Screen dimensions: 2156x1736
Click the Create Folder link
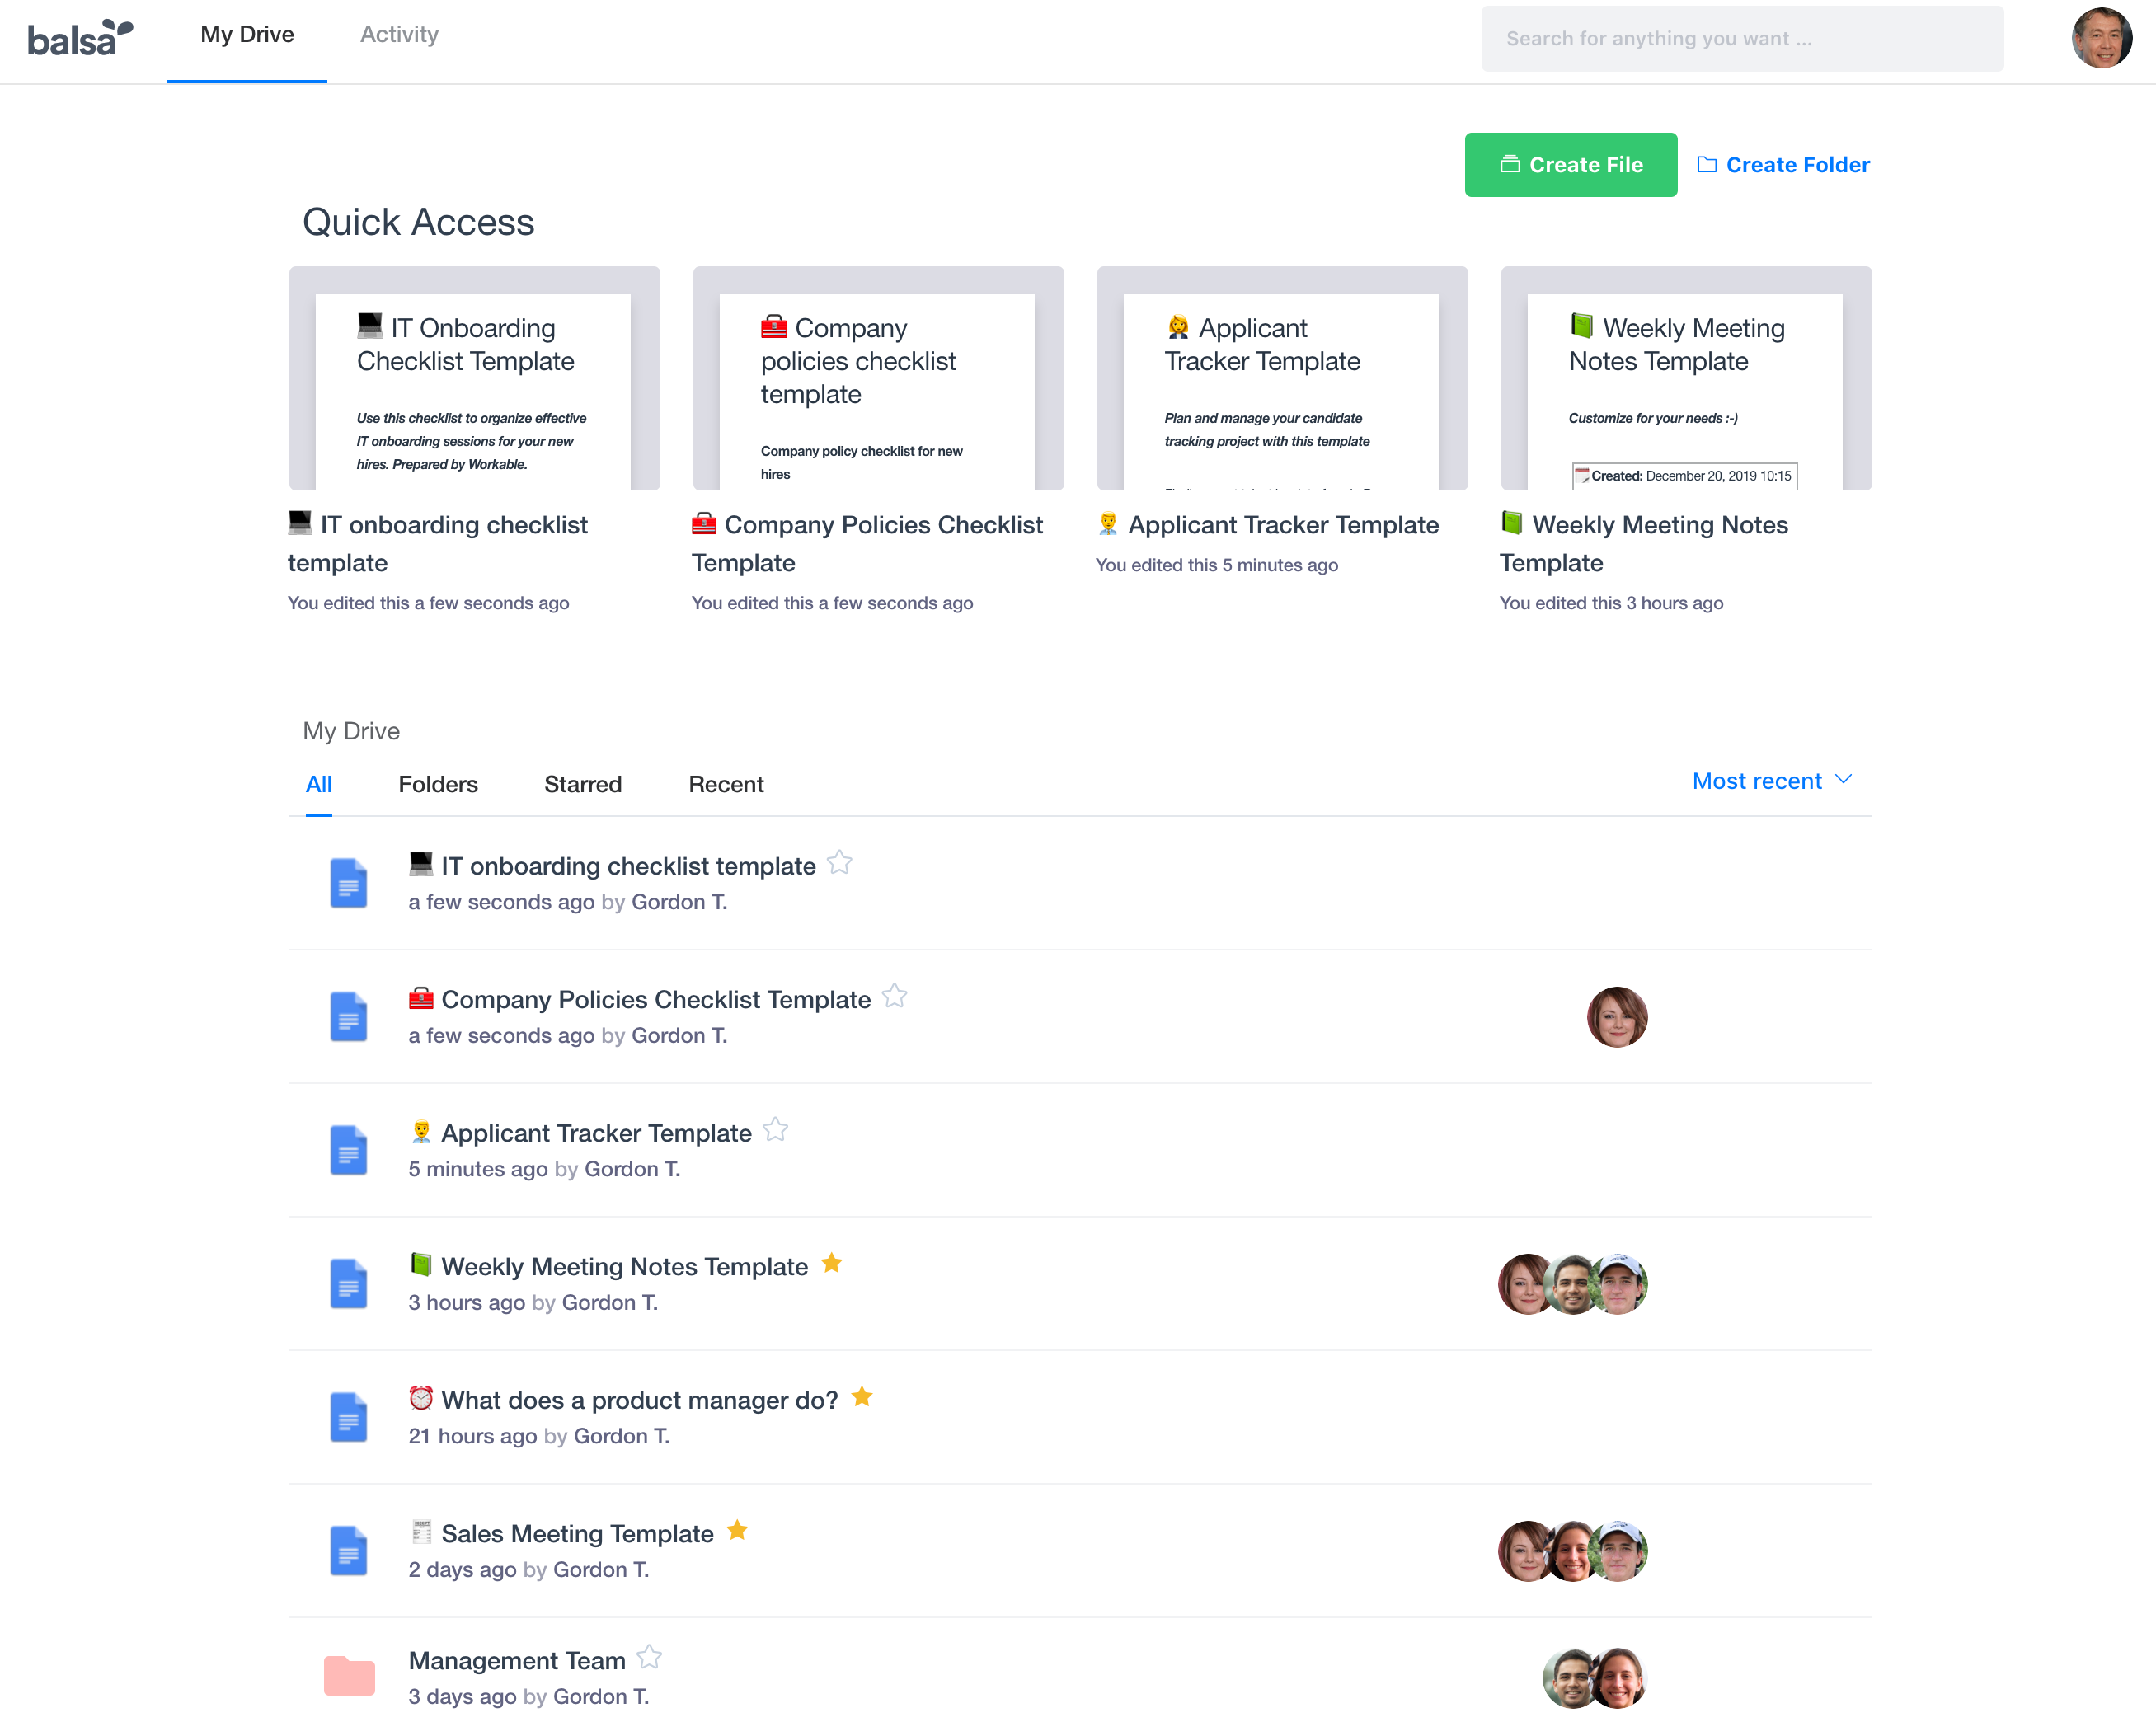tap(1783, 165)
